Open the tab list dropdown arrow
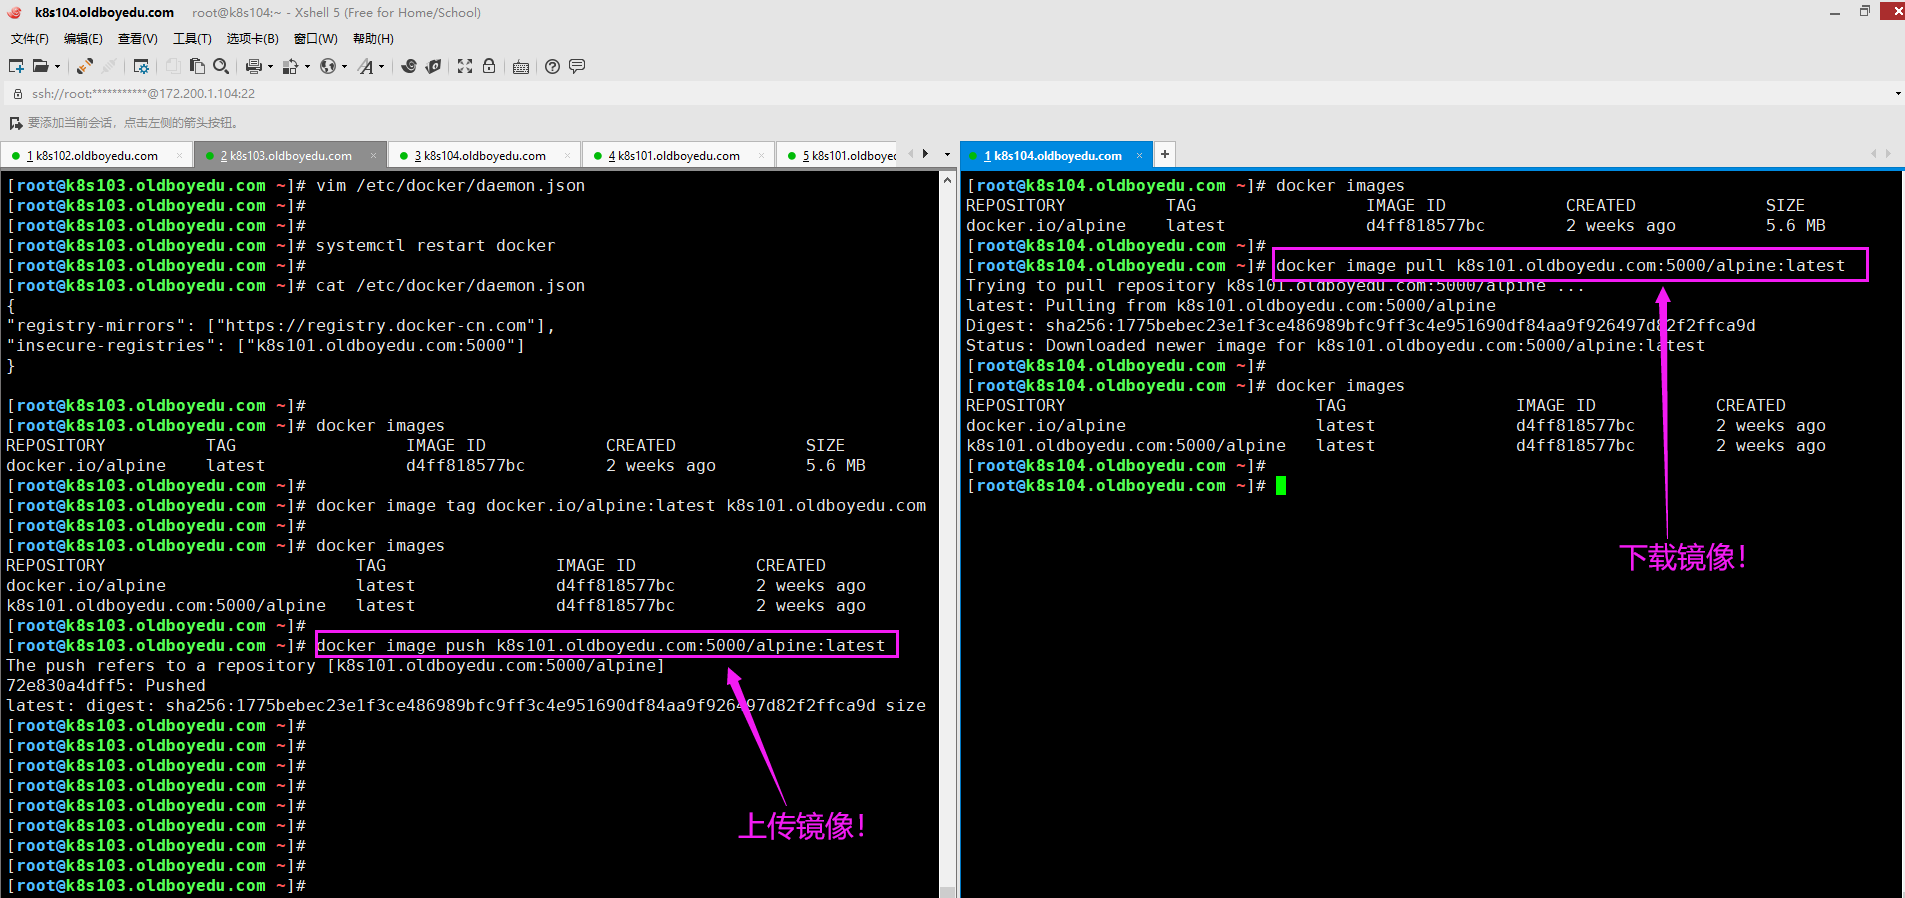 [947, 154]
